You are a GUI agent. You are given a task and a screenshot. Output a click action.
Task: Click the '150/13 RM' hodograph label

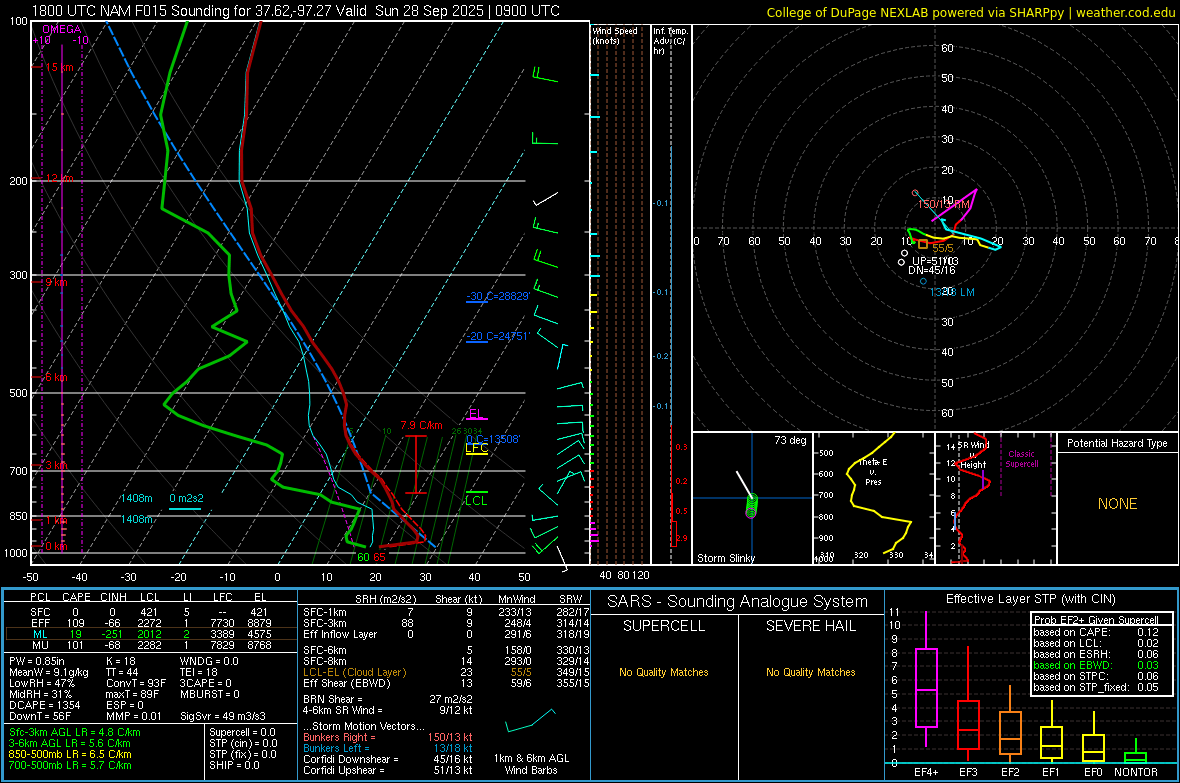[943, 205]
